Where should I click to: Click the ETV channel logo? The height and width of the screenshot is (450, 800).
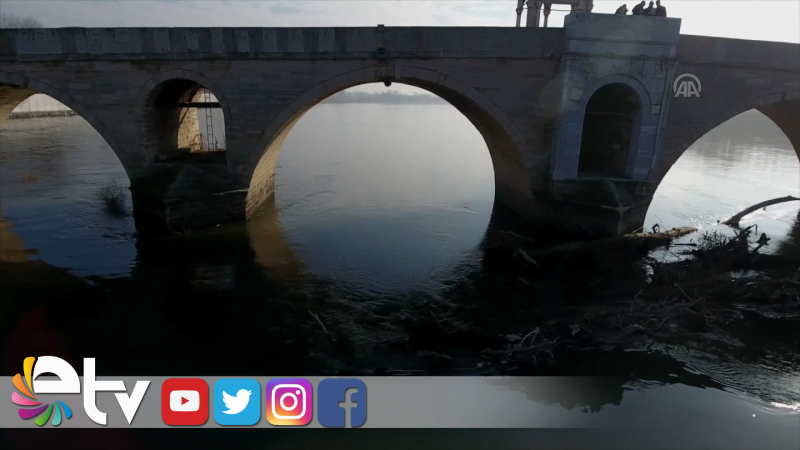[80, 392]
